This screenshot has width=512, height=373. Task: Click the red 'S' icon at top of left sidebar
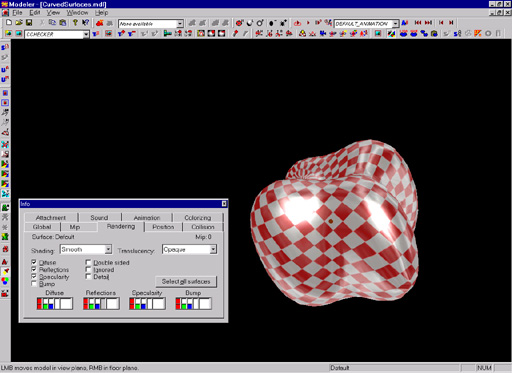pyautogui.click(x=5, y=48)
